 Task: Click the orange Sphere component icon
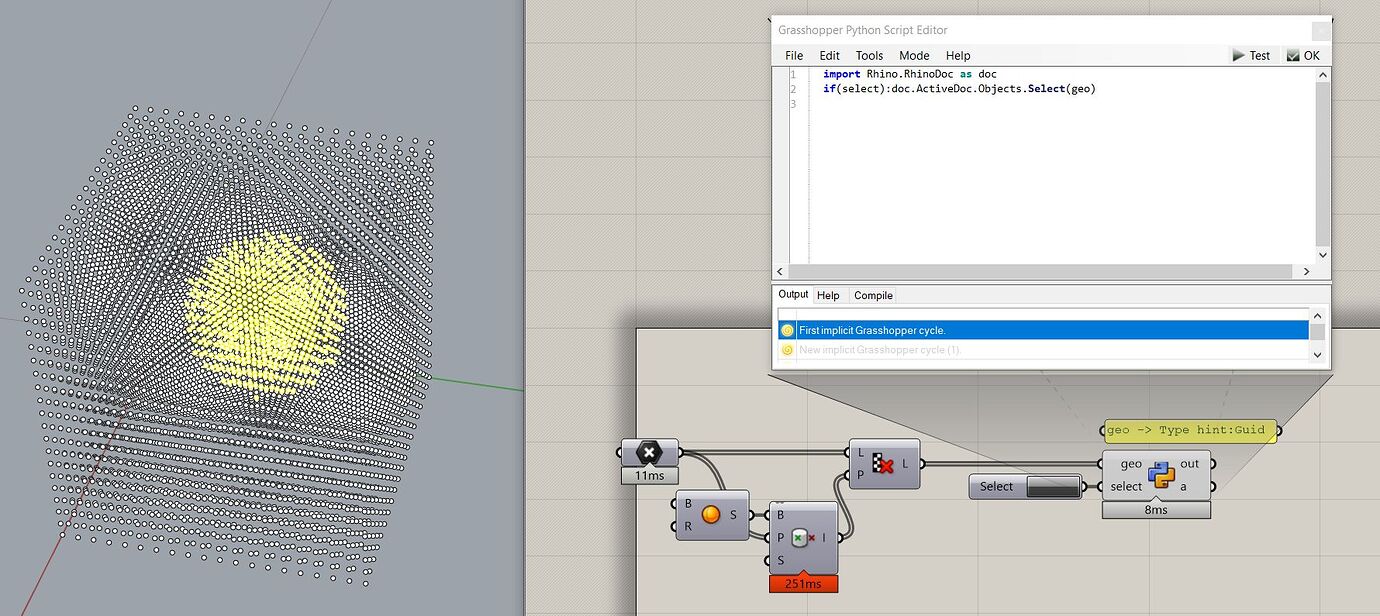711,514
